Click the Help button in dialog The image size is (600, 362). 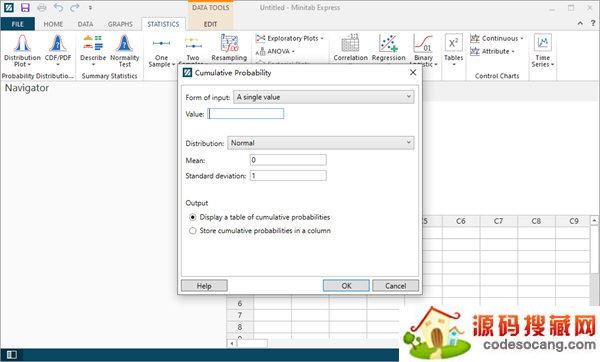(x=204, y=286)
